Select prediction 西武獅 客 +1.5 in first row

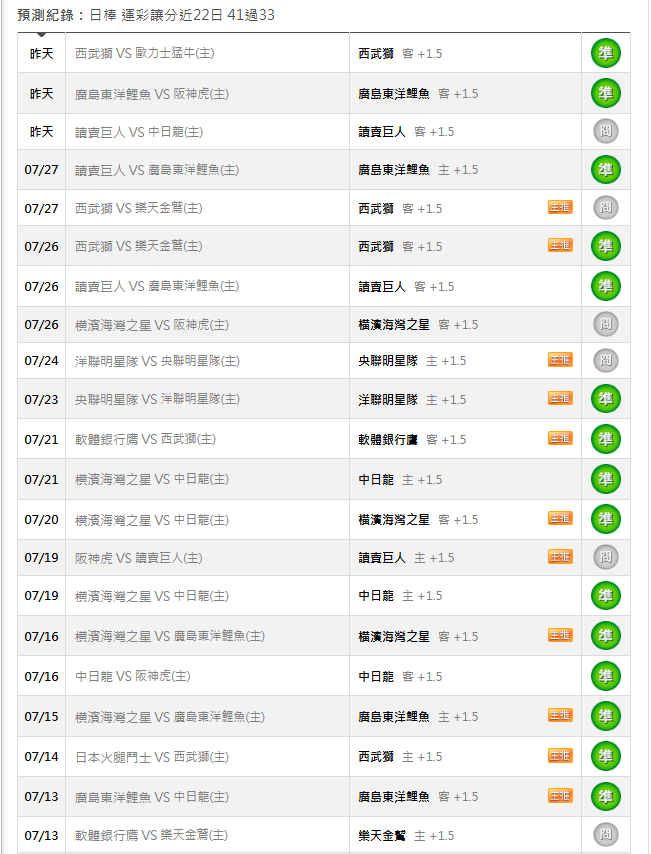click(x=400, y=53)
